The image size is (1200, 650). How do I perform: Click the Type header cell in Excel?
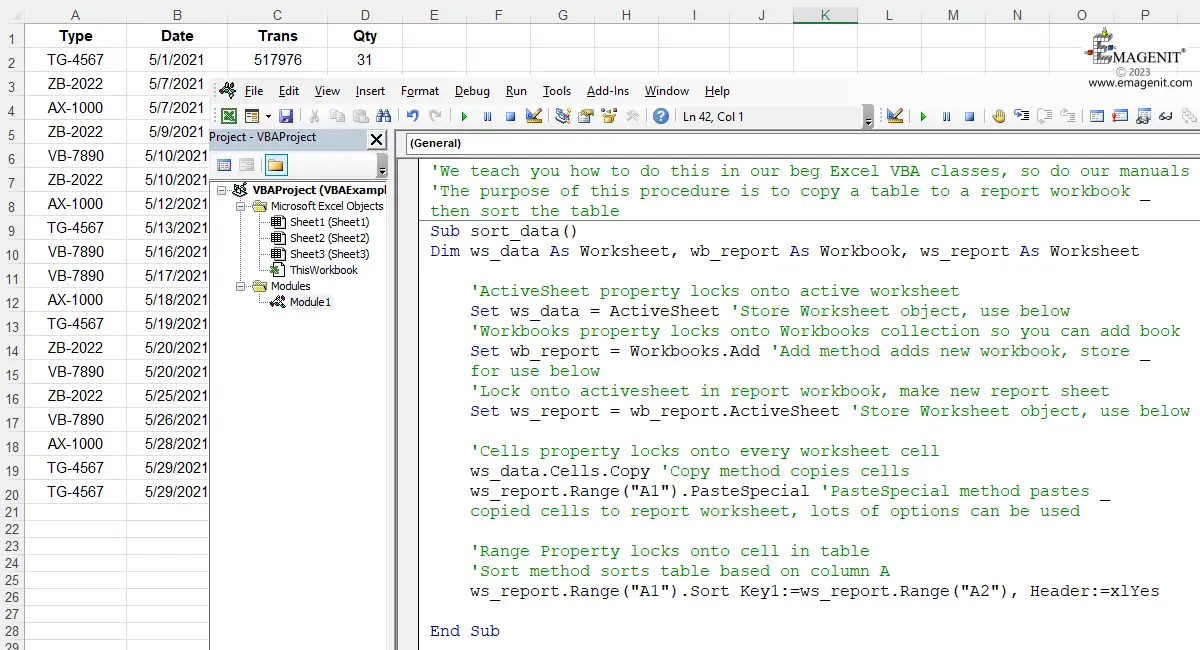pos(76,36)
